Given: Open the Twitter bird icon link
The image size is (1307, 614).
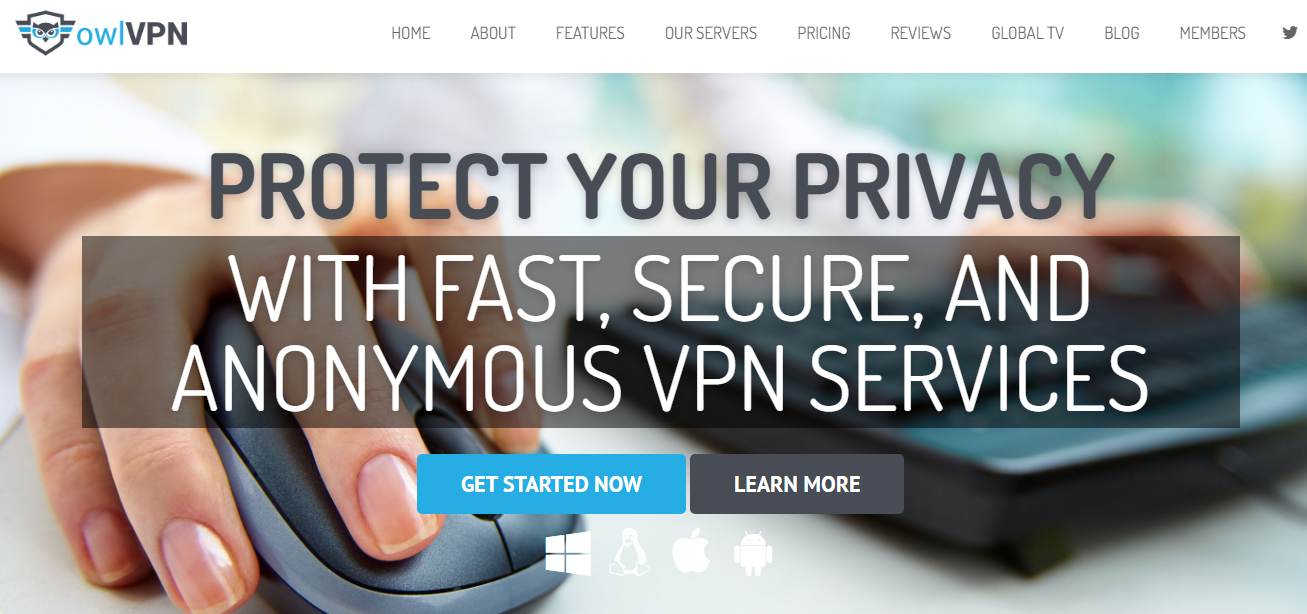Looking at the screenshot, I should (1290, 32).
